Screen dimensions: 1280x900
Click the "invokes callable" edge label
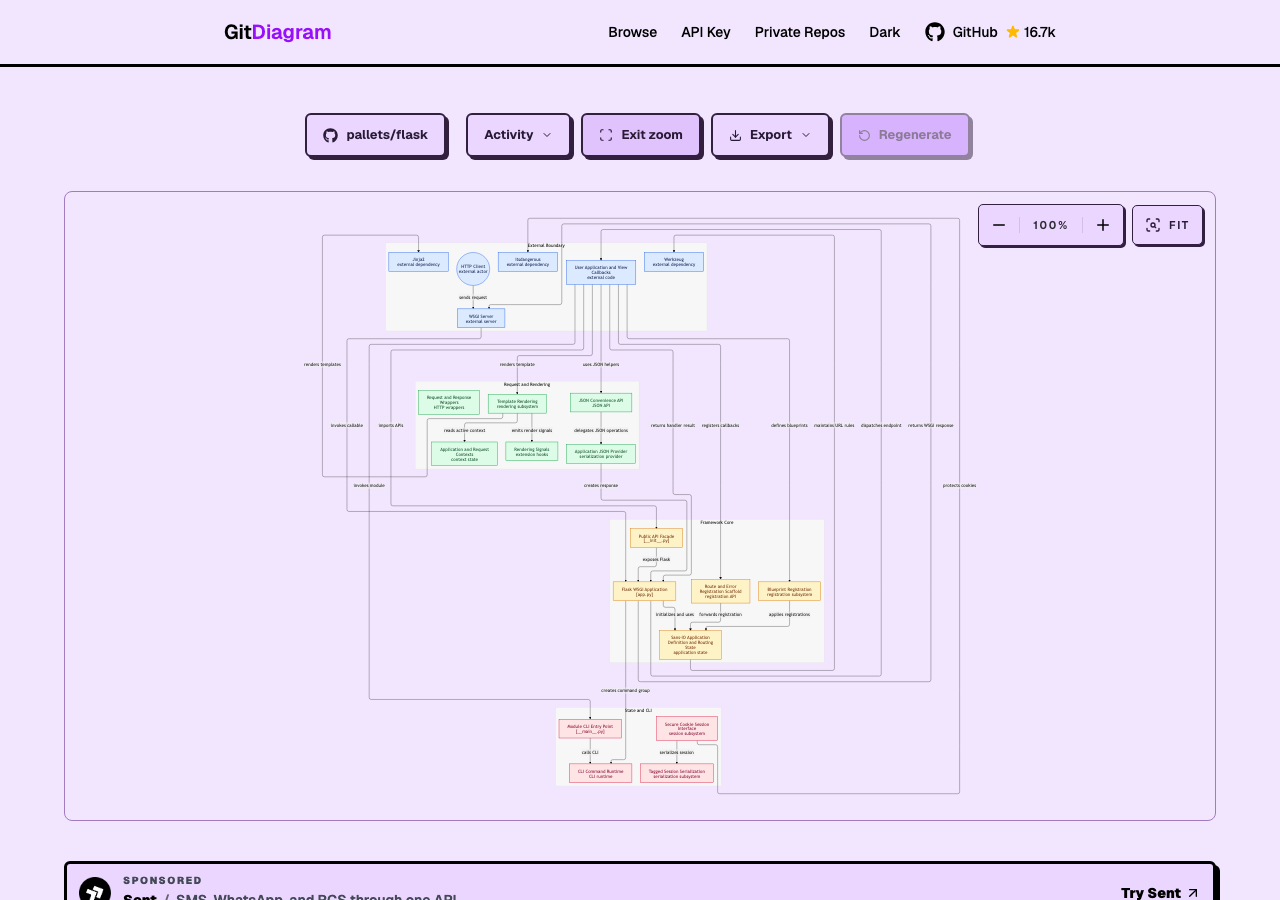(347, 425)
